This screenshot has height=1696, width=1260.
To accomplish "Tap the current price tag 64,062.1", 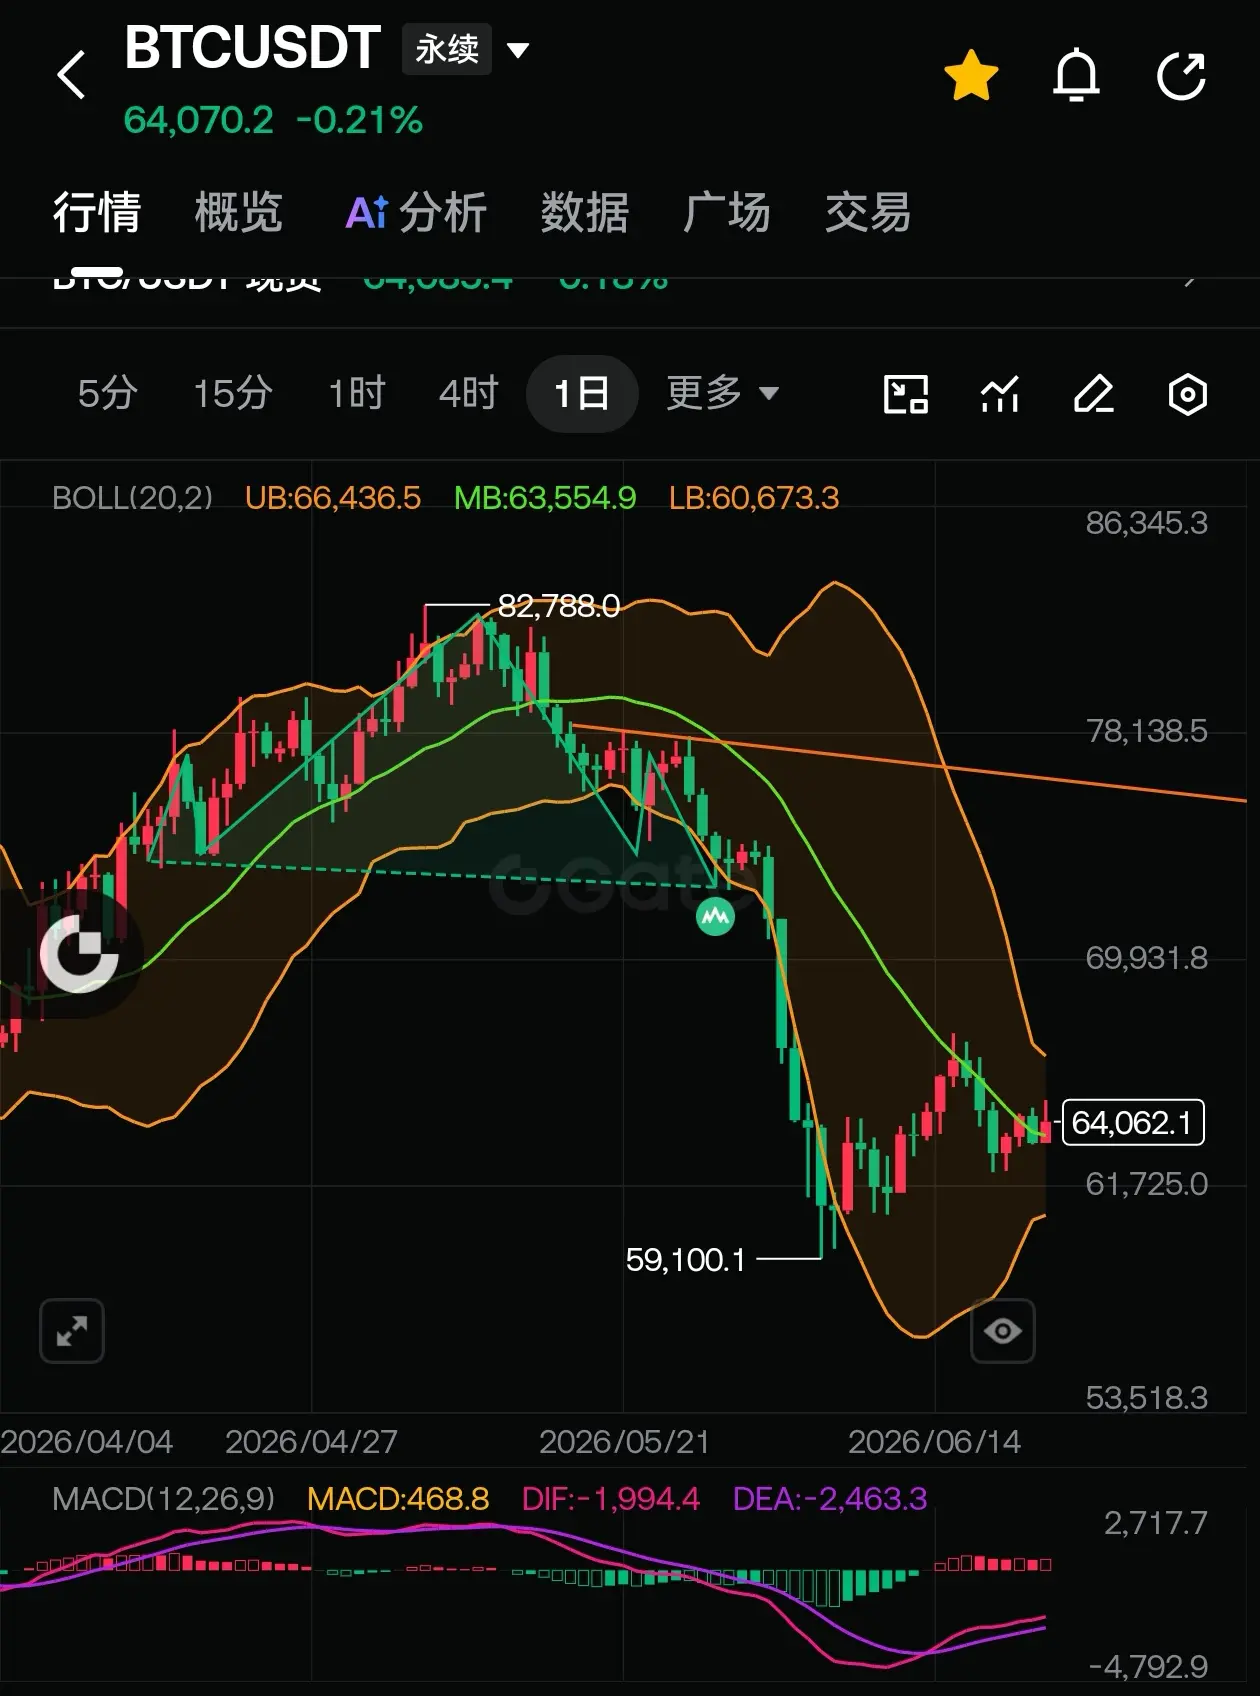I will (1132, 1123).
